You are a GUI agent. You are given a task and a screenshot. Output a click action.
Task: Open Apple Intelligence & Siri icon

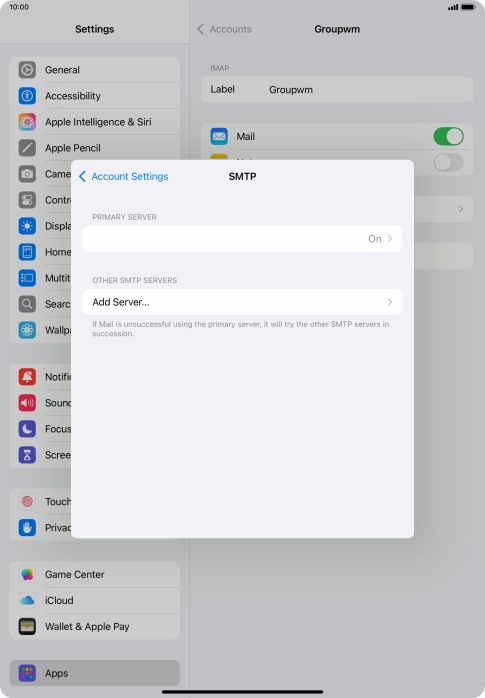tap(27, 122)
